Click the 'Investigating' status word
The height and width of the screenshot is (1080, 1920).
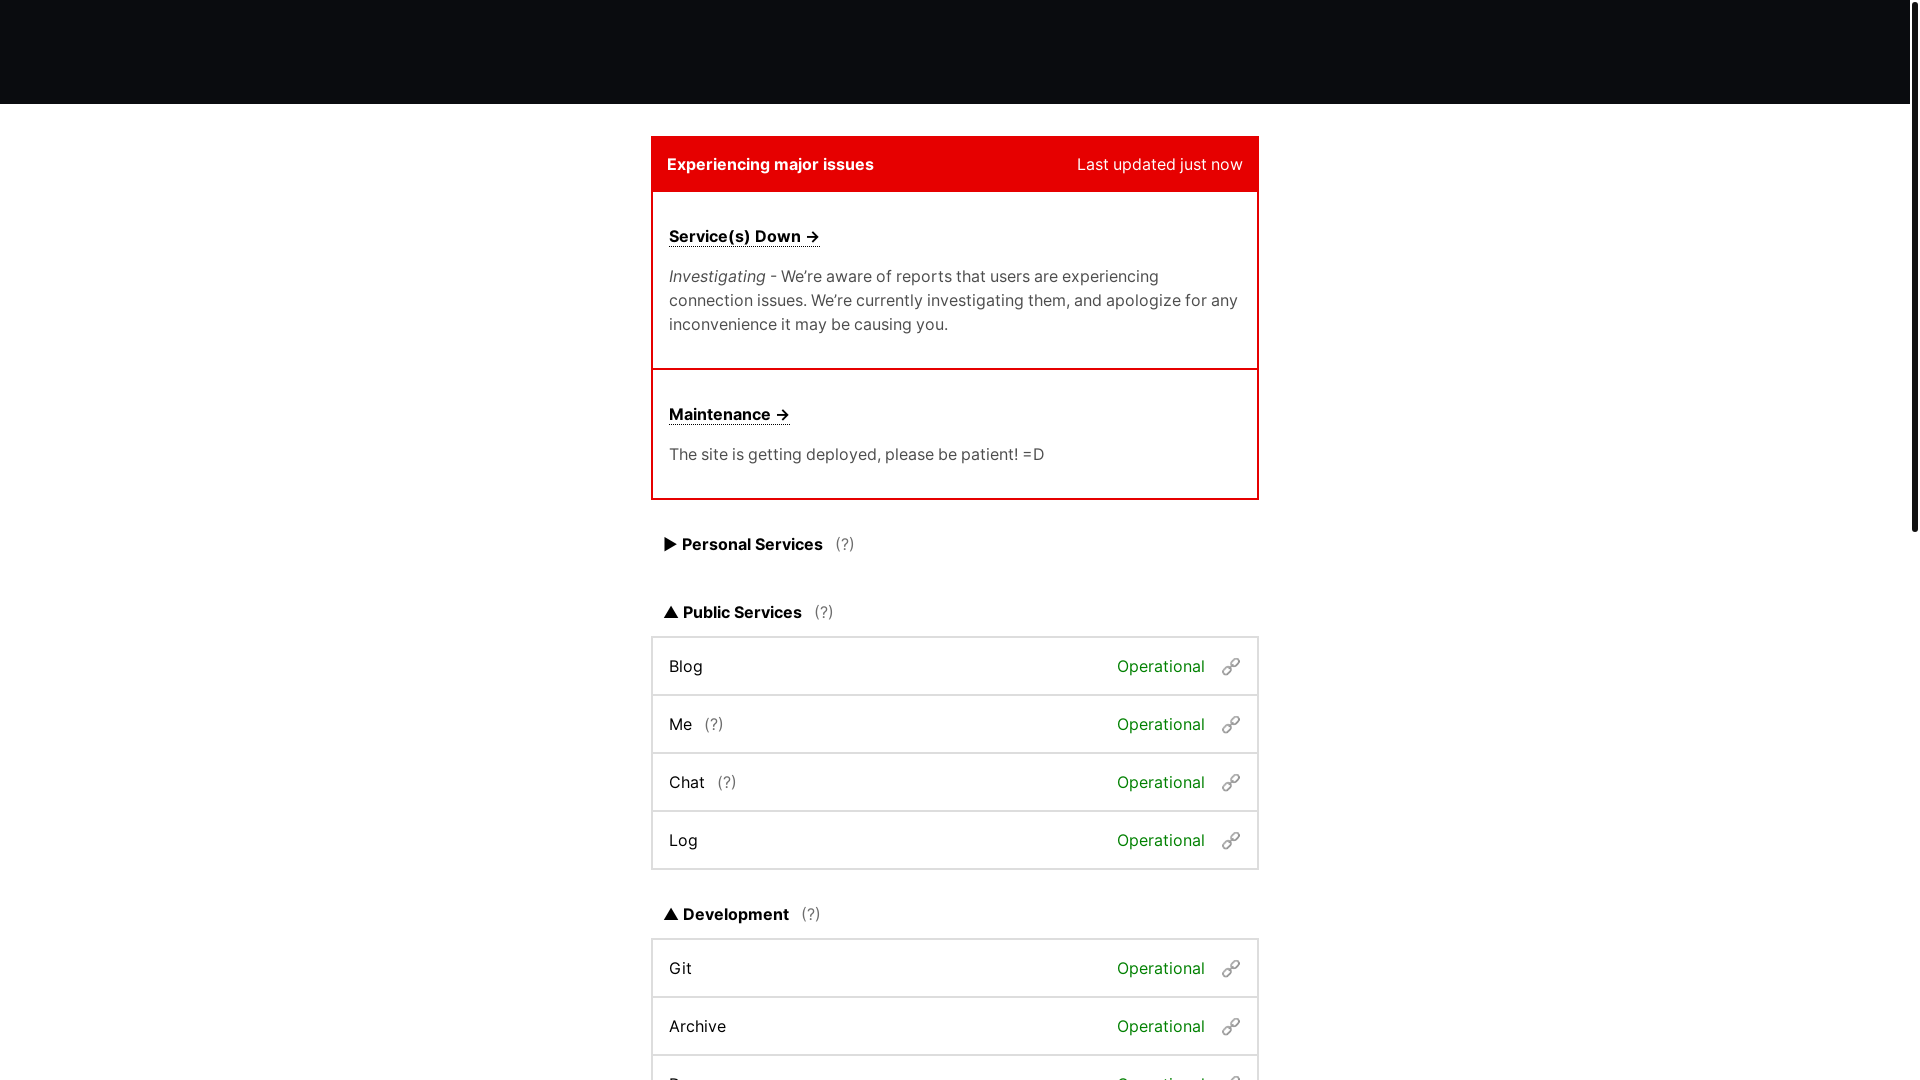tap(717, 276)
